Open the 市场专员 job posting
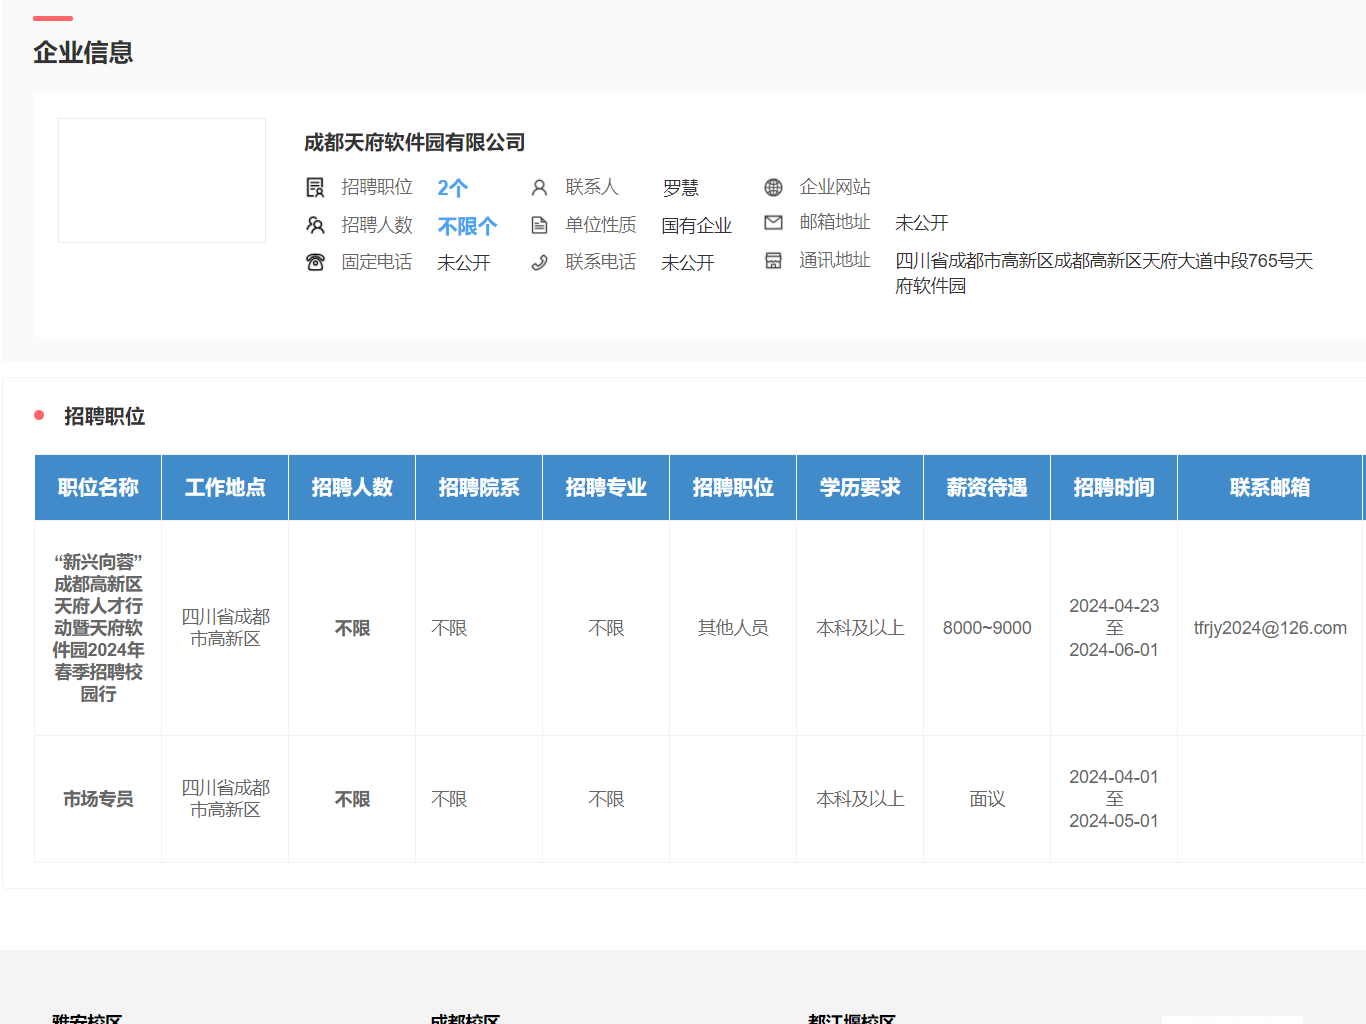The height and width of the screenshot is (1024, 1366). 98,799
